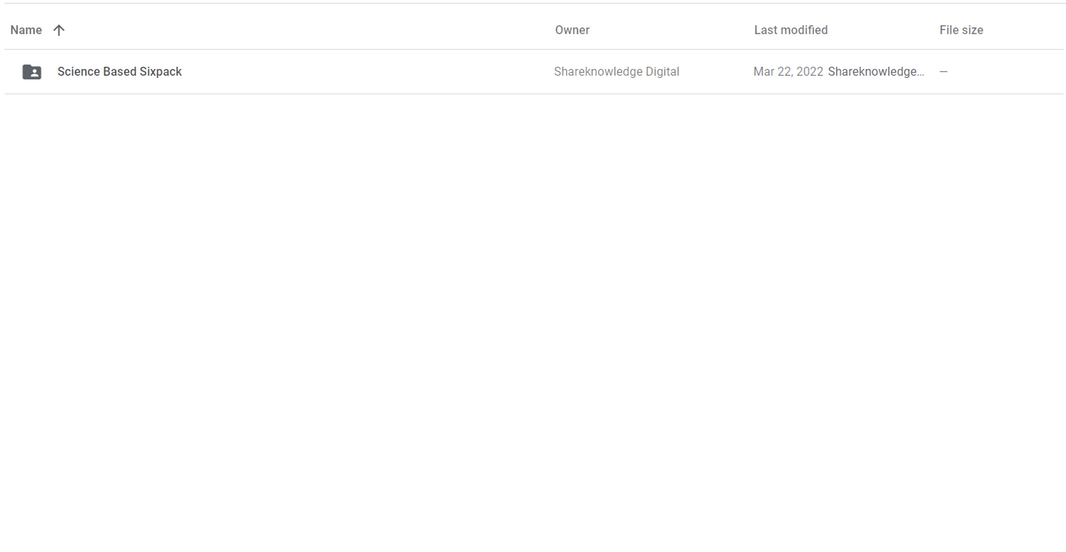The image size is (1066, 552).
Task: Sort files by the Name column header
Action: pos(26,30)
